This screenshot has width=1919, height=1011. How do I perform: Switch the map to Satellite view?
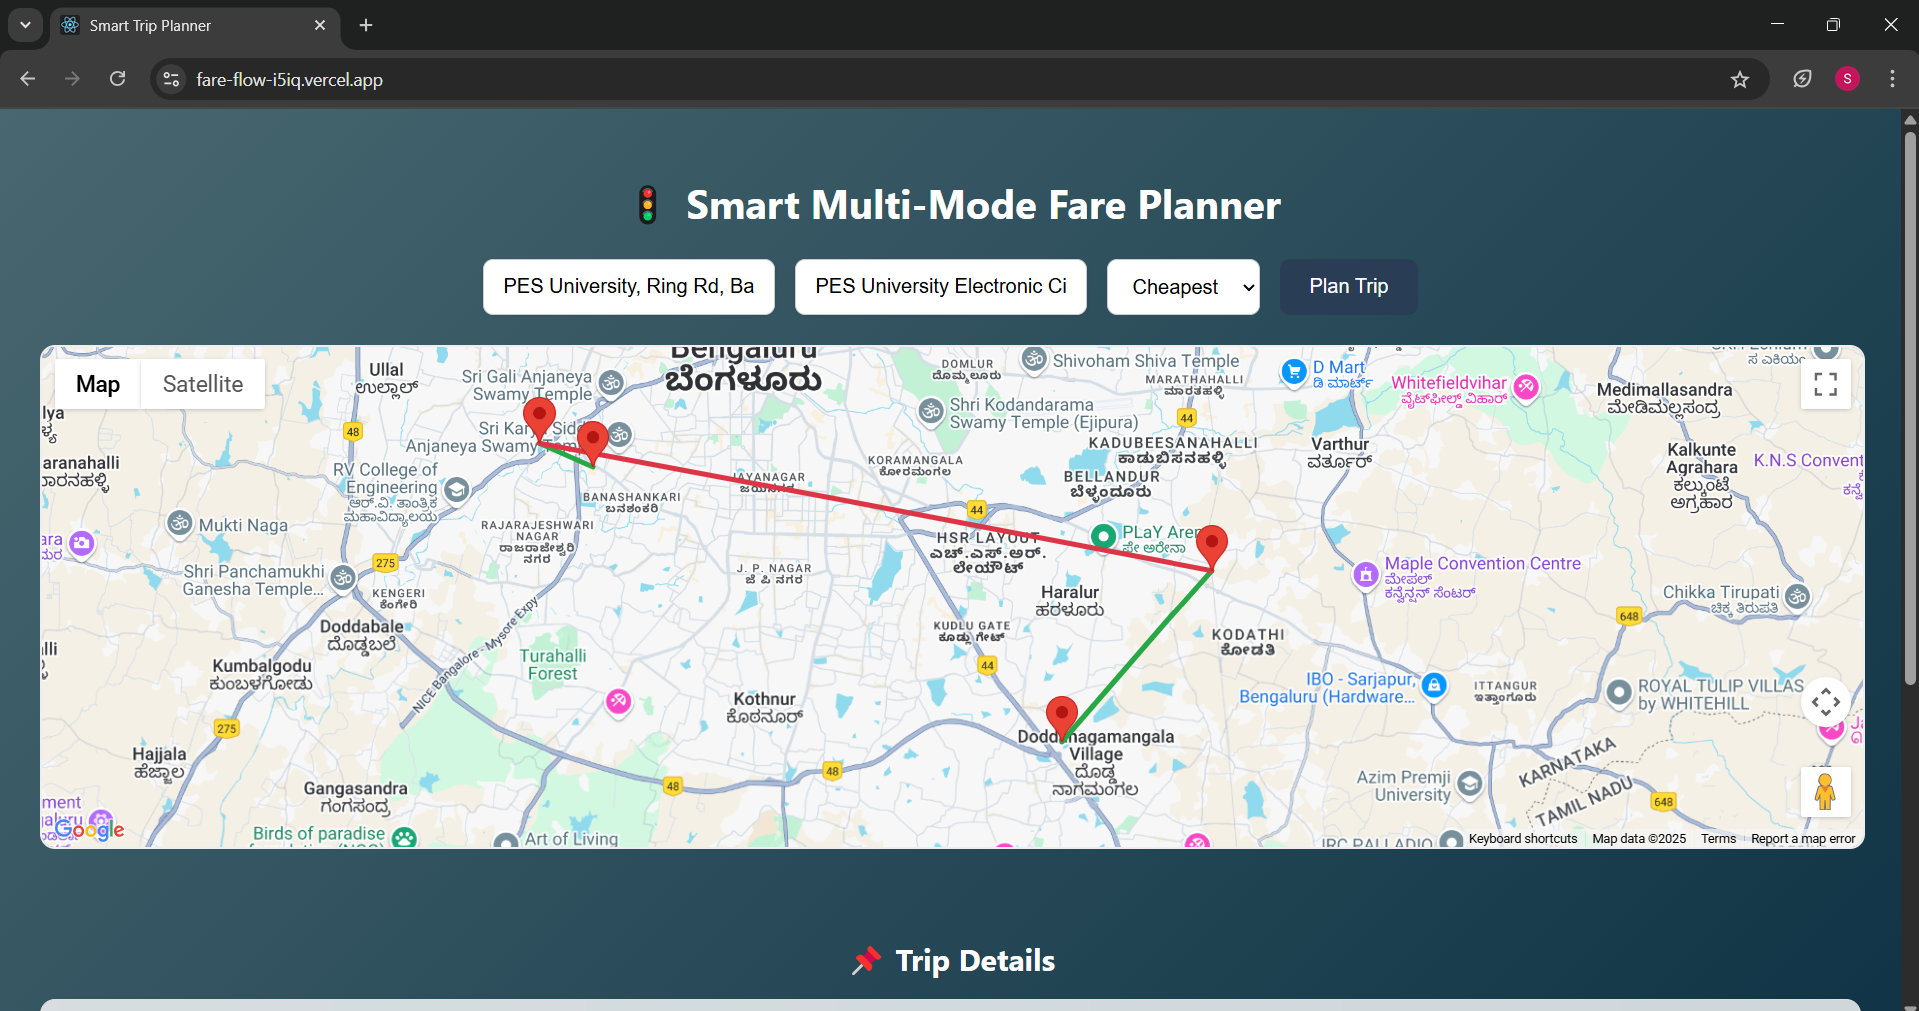tap(203, 384)
